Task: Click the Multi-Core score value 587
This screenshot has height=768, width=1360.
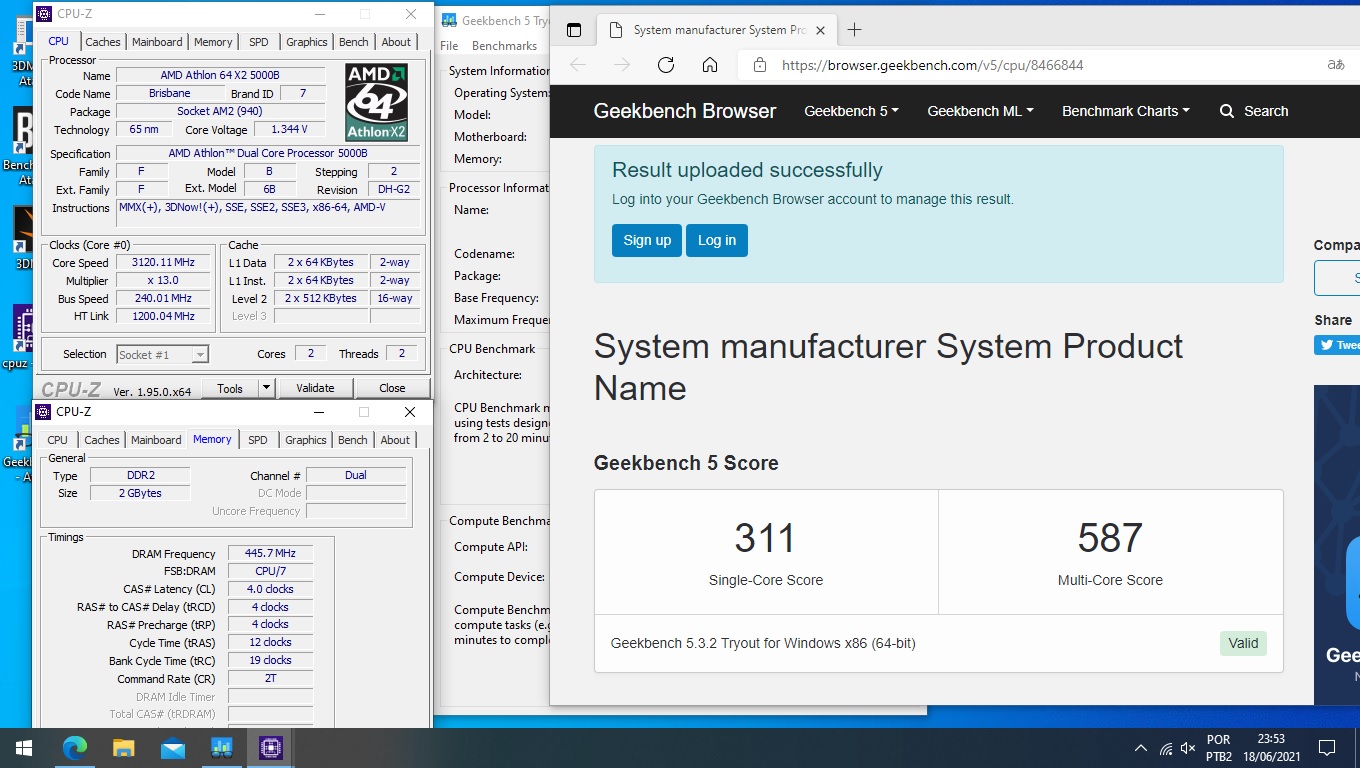Action: click(x=1110, y=538)
